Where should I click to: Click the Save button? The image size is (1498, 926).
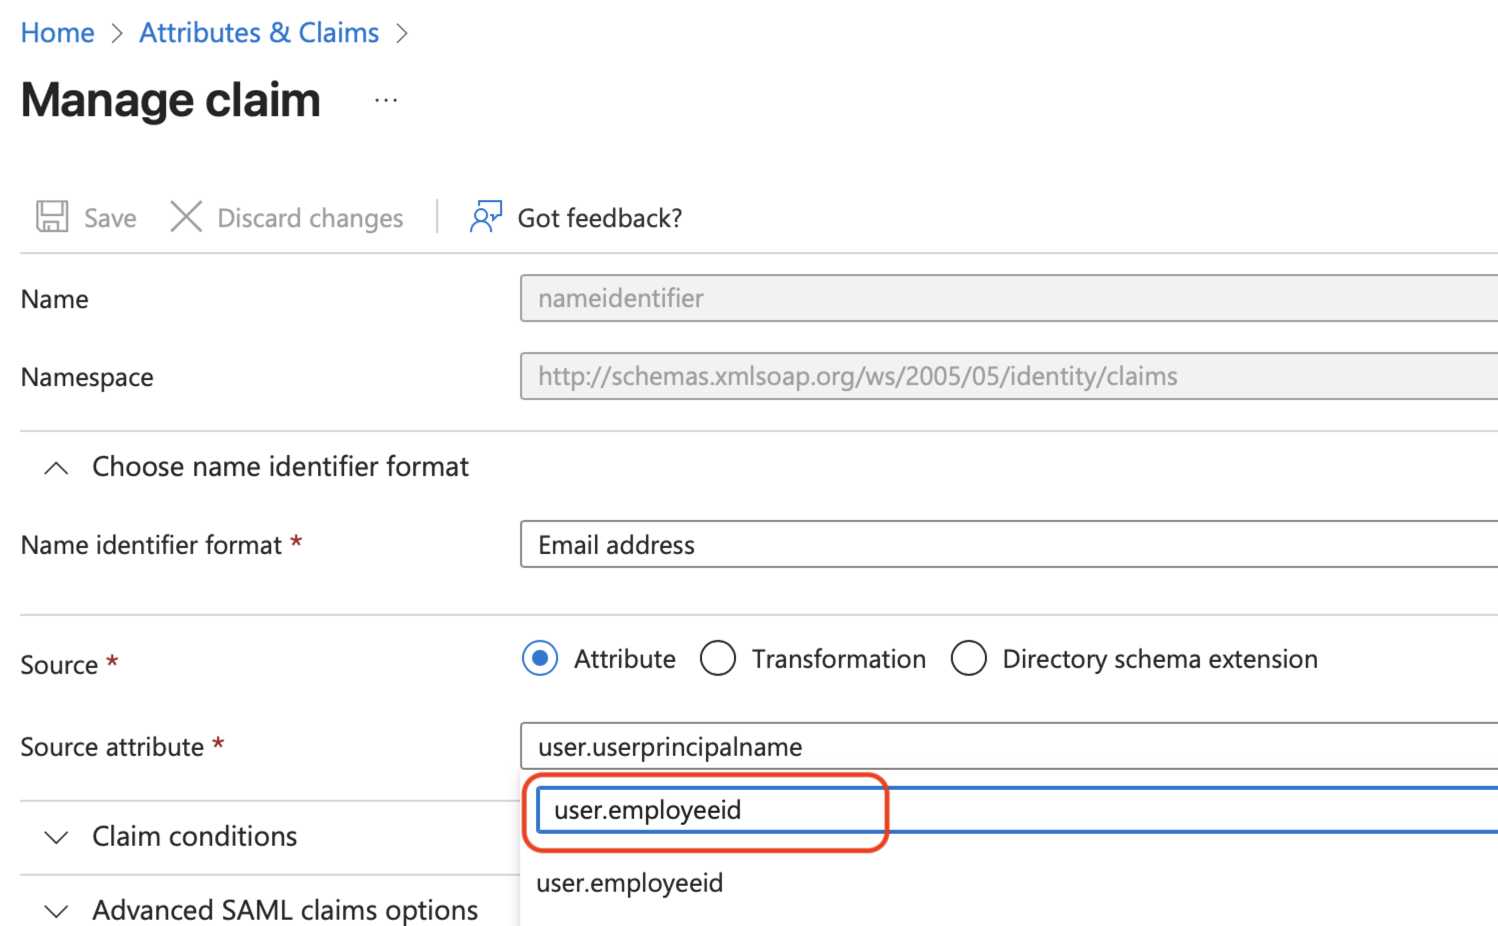[x=86, y=217]
